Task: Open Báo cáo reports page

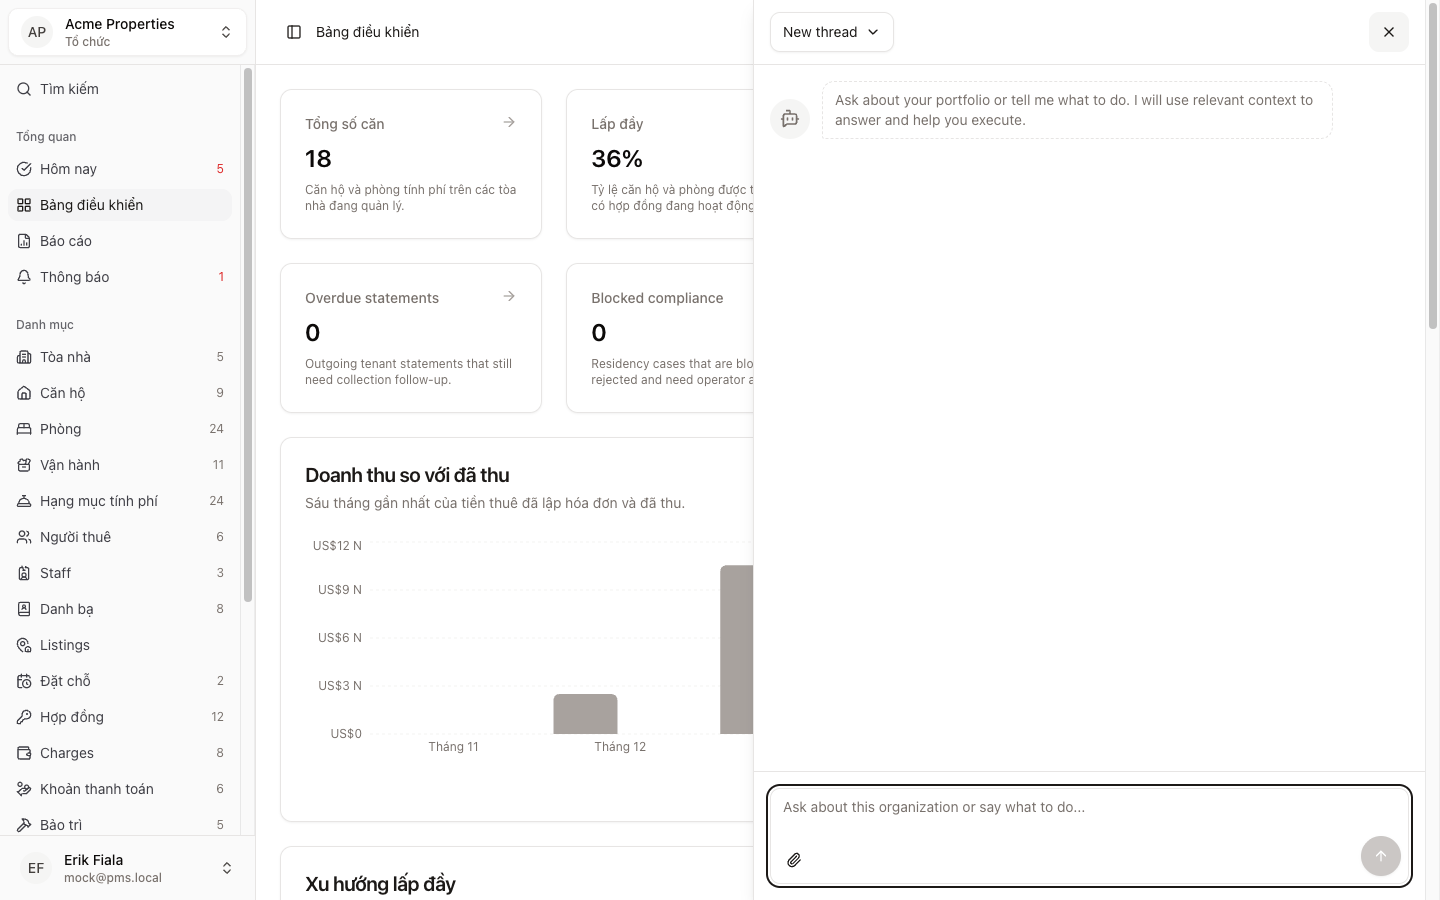Action: tap(66, 241)
